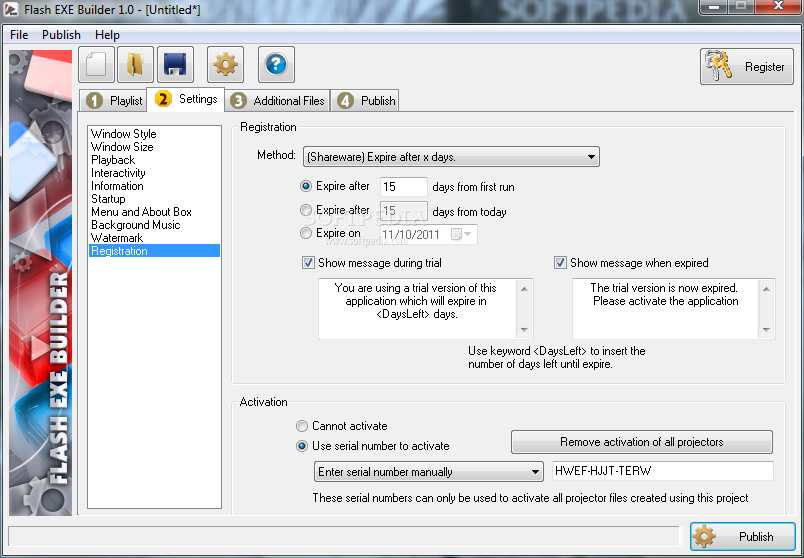
Task: Open the File menu
Action: coord(19,35)
